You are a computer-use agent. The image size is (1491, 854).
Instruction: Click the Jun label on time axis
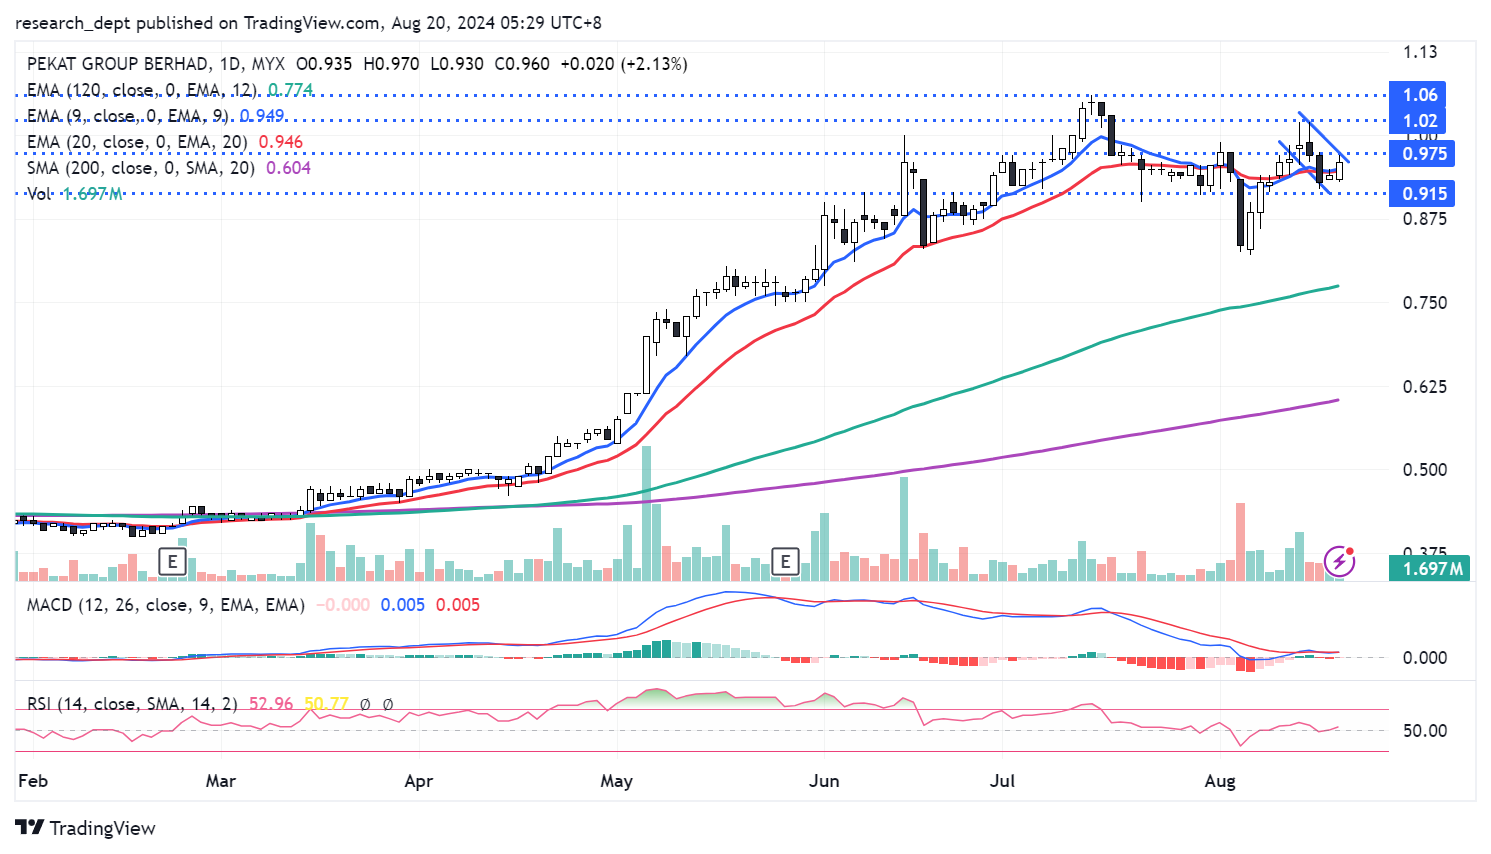point(824,781)
